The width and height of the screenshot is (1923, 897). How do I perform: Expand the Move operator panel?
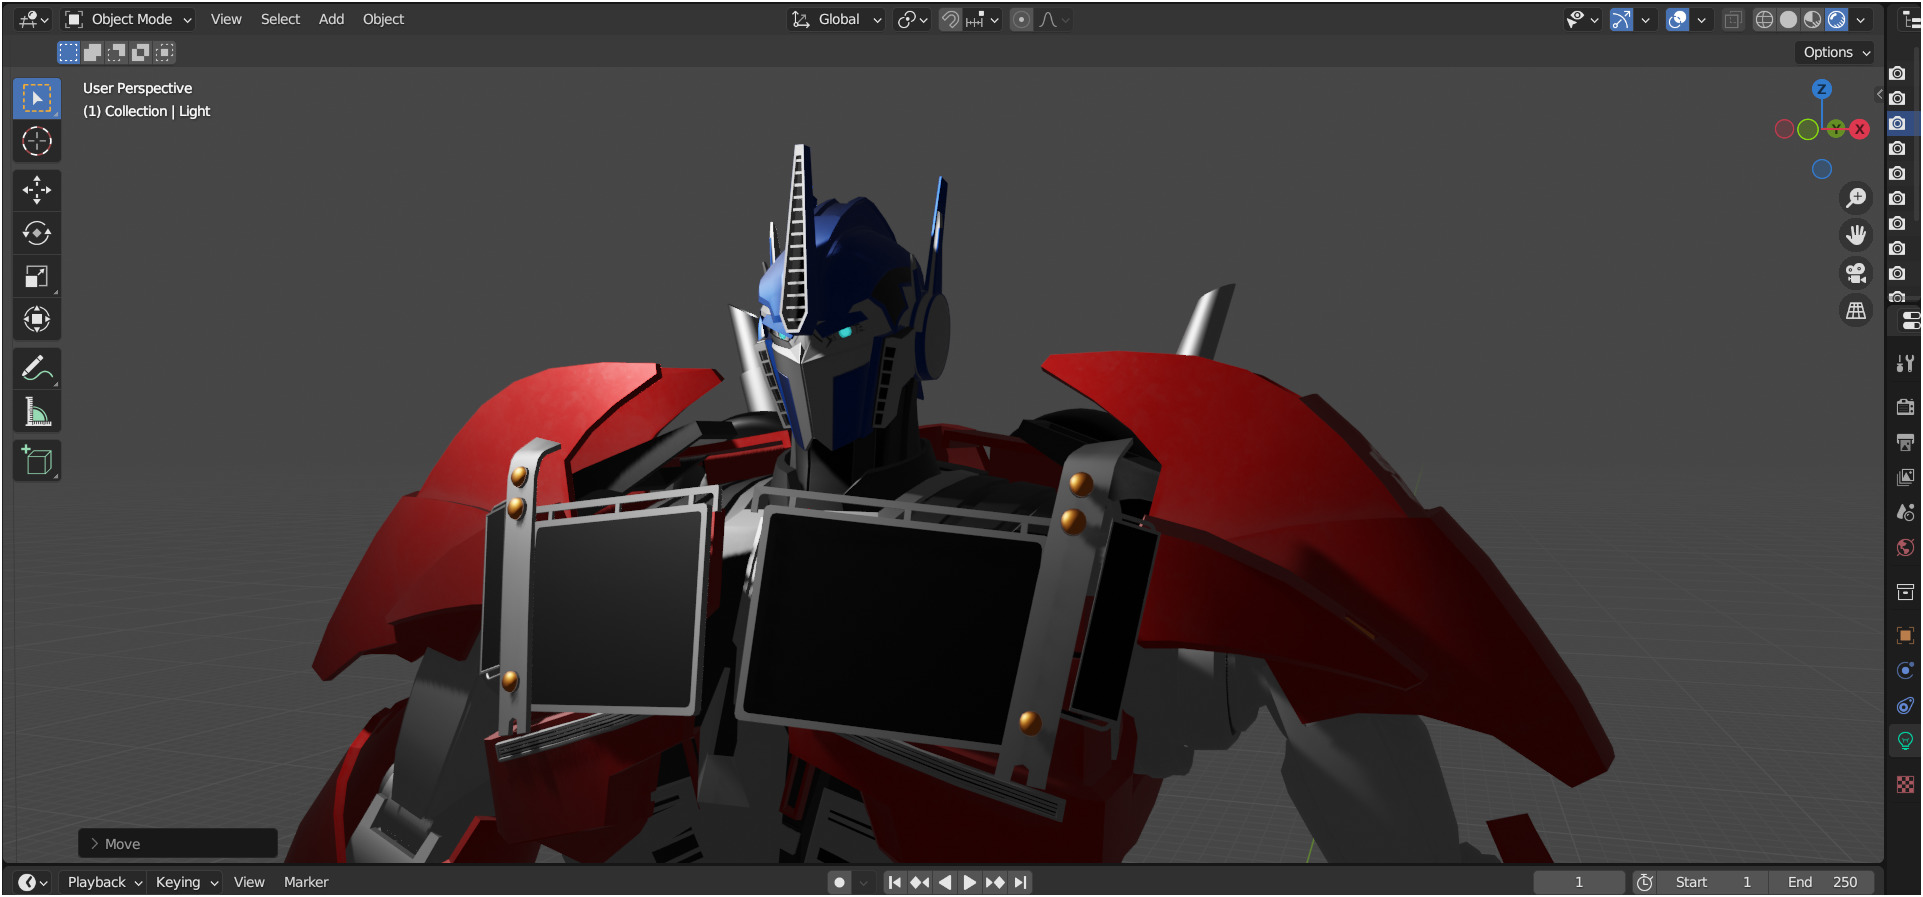point(178,844)
